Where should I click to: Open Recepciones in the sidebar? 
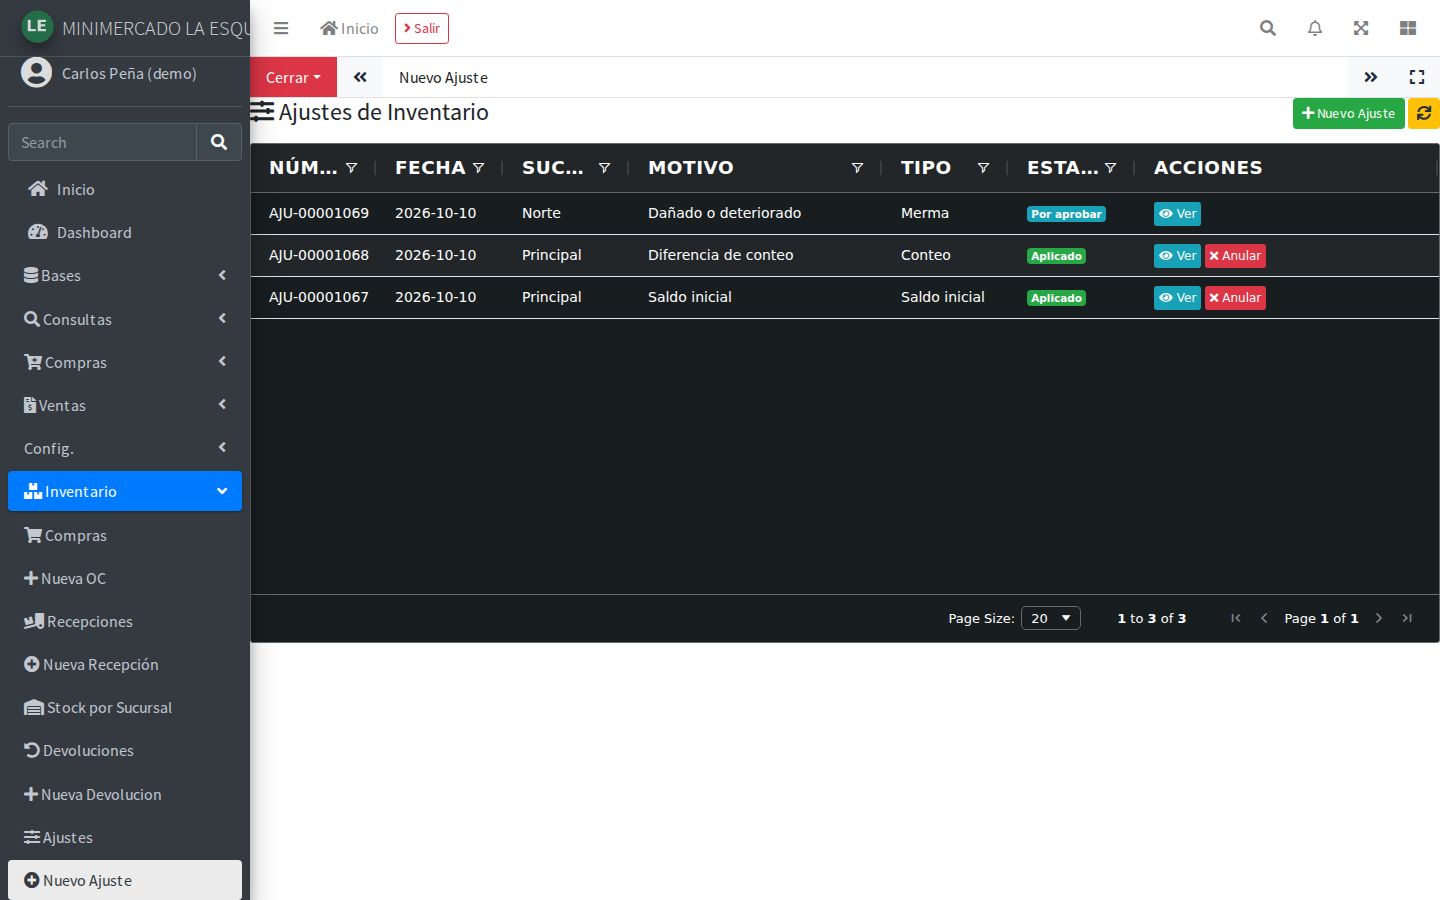tap(125, 621)
